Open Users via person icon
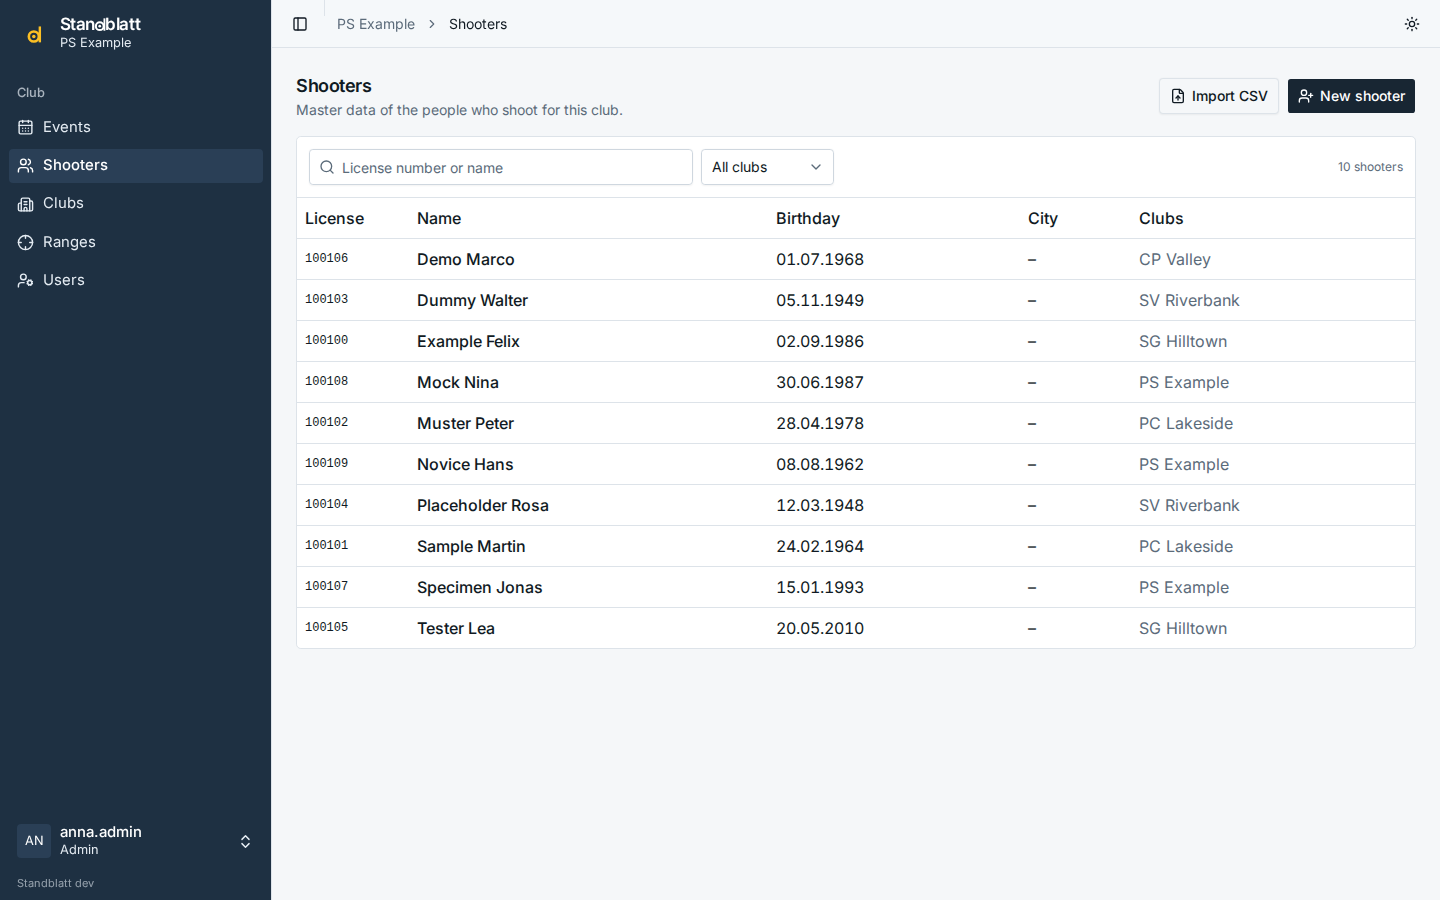The height and width of the screenshot is (900, 1440). (x=25, y=280)
